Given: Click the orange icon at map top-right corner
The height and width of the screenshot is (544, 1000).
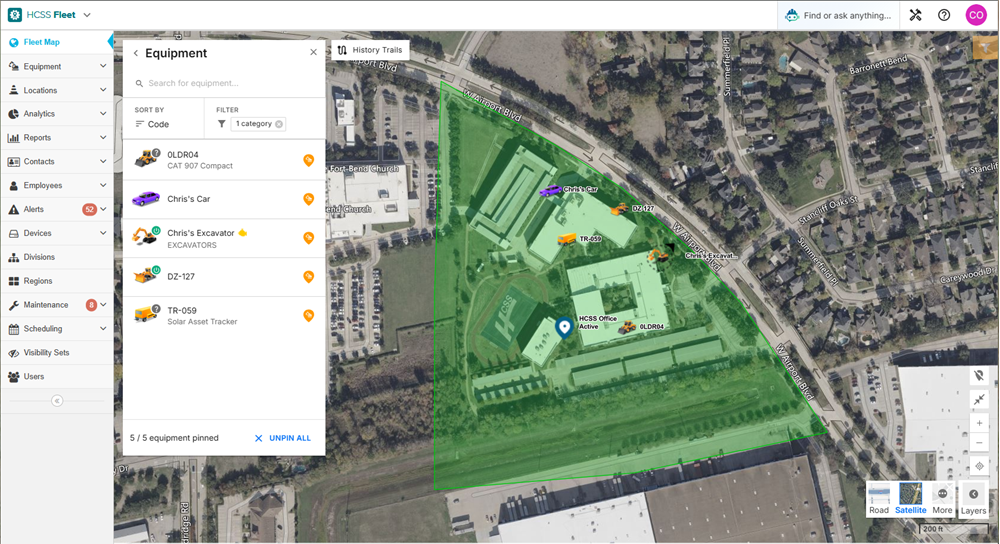Looking at the screenshot, I should (984, 48).
